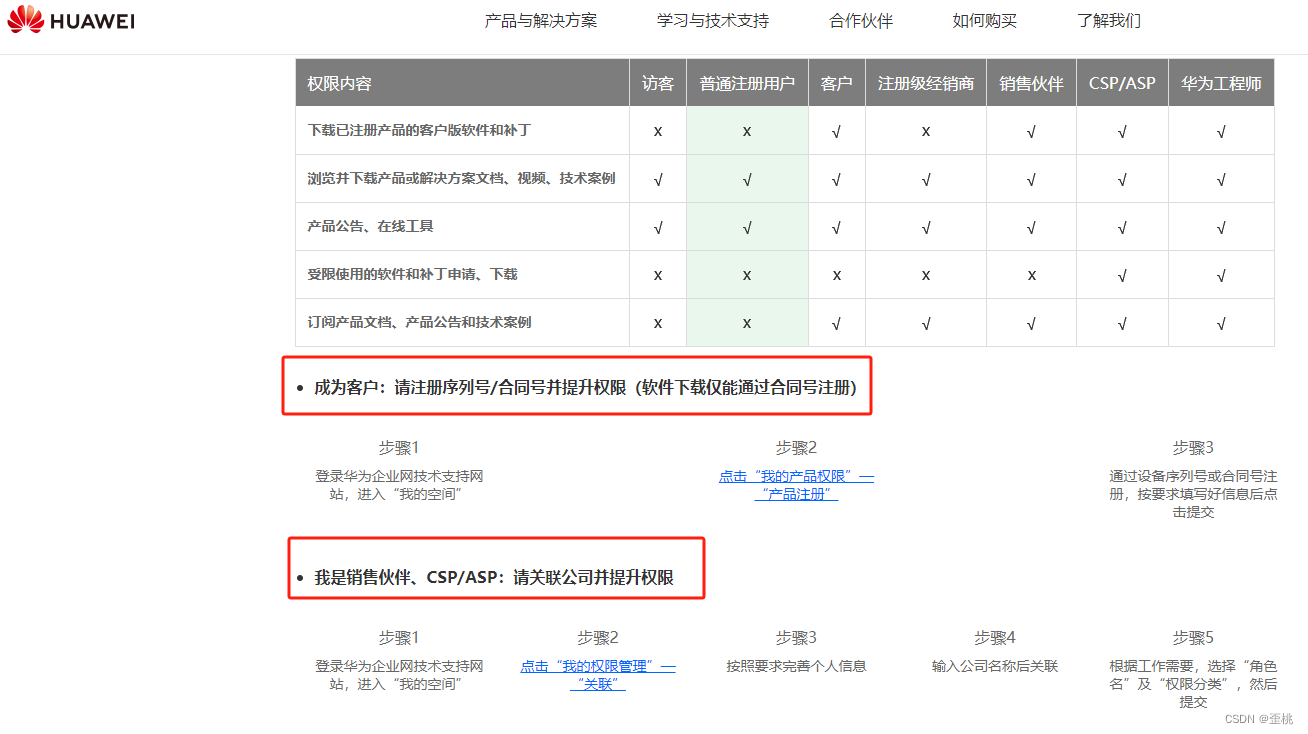The height and width of the screenshot is (734, 1308).
Task: Click 普通注册用户 cell in 产品公告 row
Action: tap(747, 227)
